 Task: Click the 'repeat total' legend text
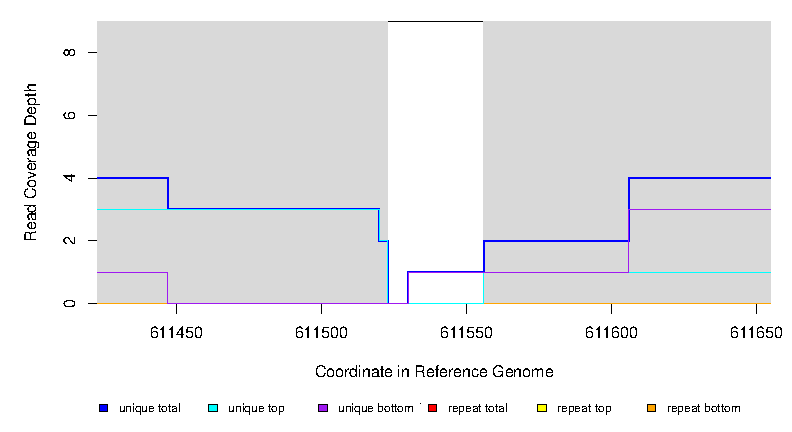[x=478, y=408]
